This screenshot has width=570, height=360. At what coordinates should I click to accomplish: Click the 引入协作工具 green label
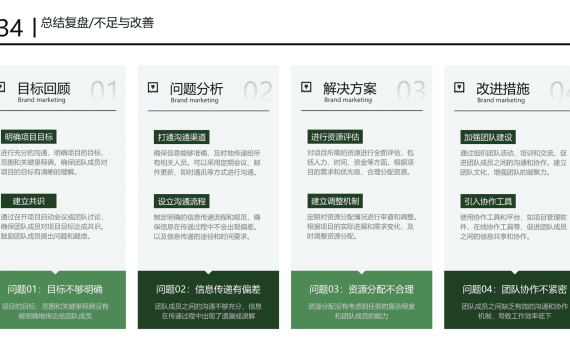click(488, 201)
